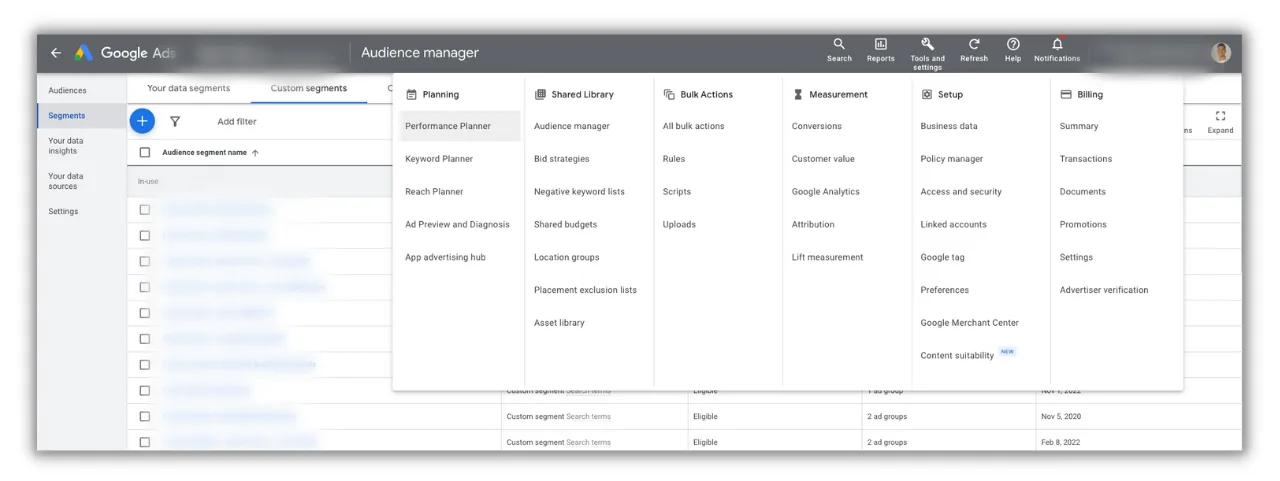Select Audience manager in Shared Library
Screen dimensions: 1280x481
[x=571, y=126]
